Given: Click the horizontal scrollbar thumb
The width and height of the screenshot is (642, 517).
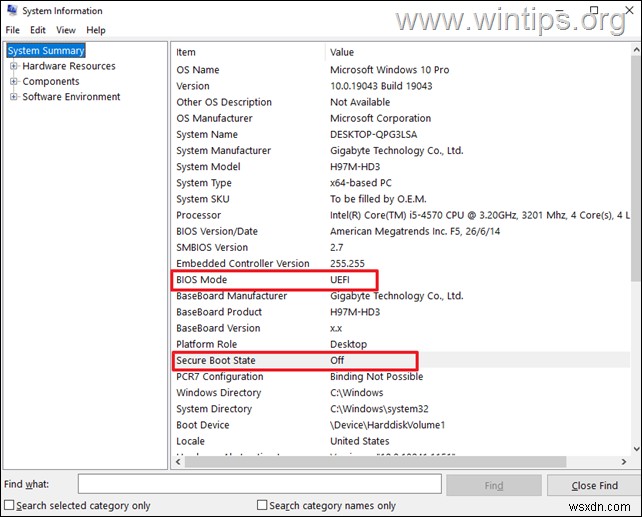Looking at the screenshot, I should (x=375, y=462).
